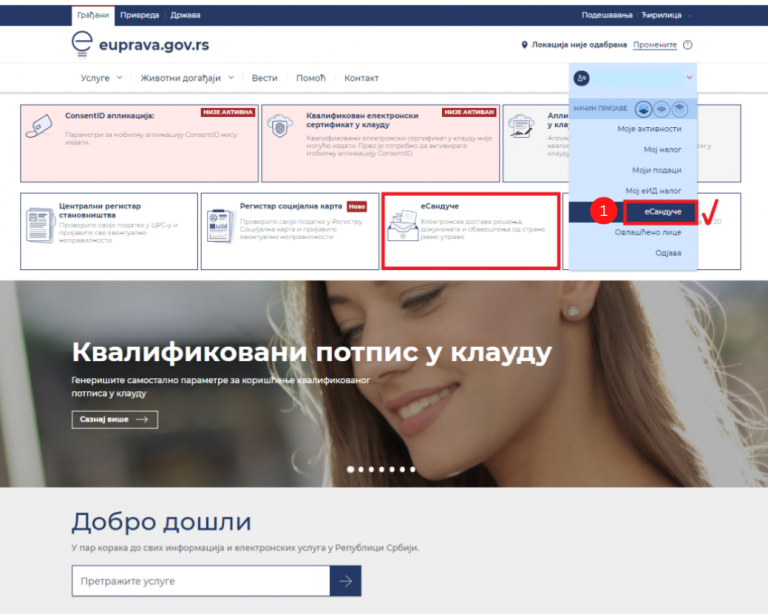
Task: Expand the Услуге dropdown menu
Action: (x=101, y=78)
